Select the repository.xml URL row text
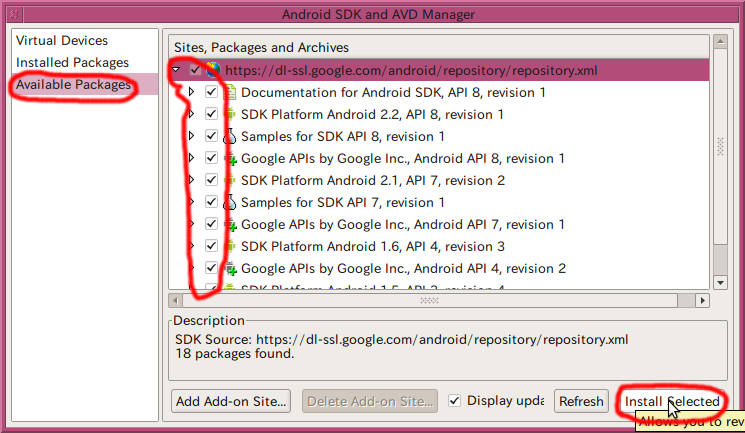Image resolution: width=745 pixels, height=433 pixels. (x=411, y=70)
